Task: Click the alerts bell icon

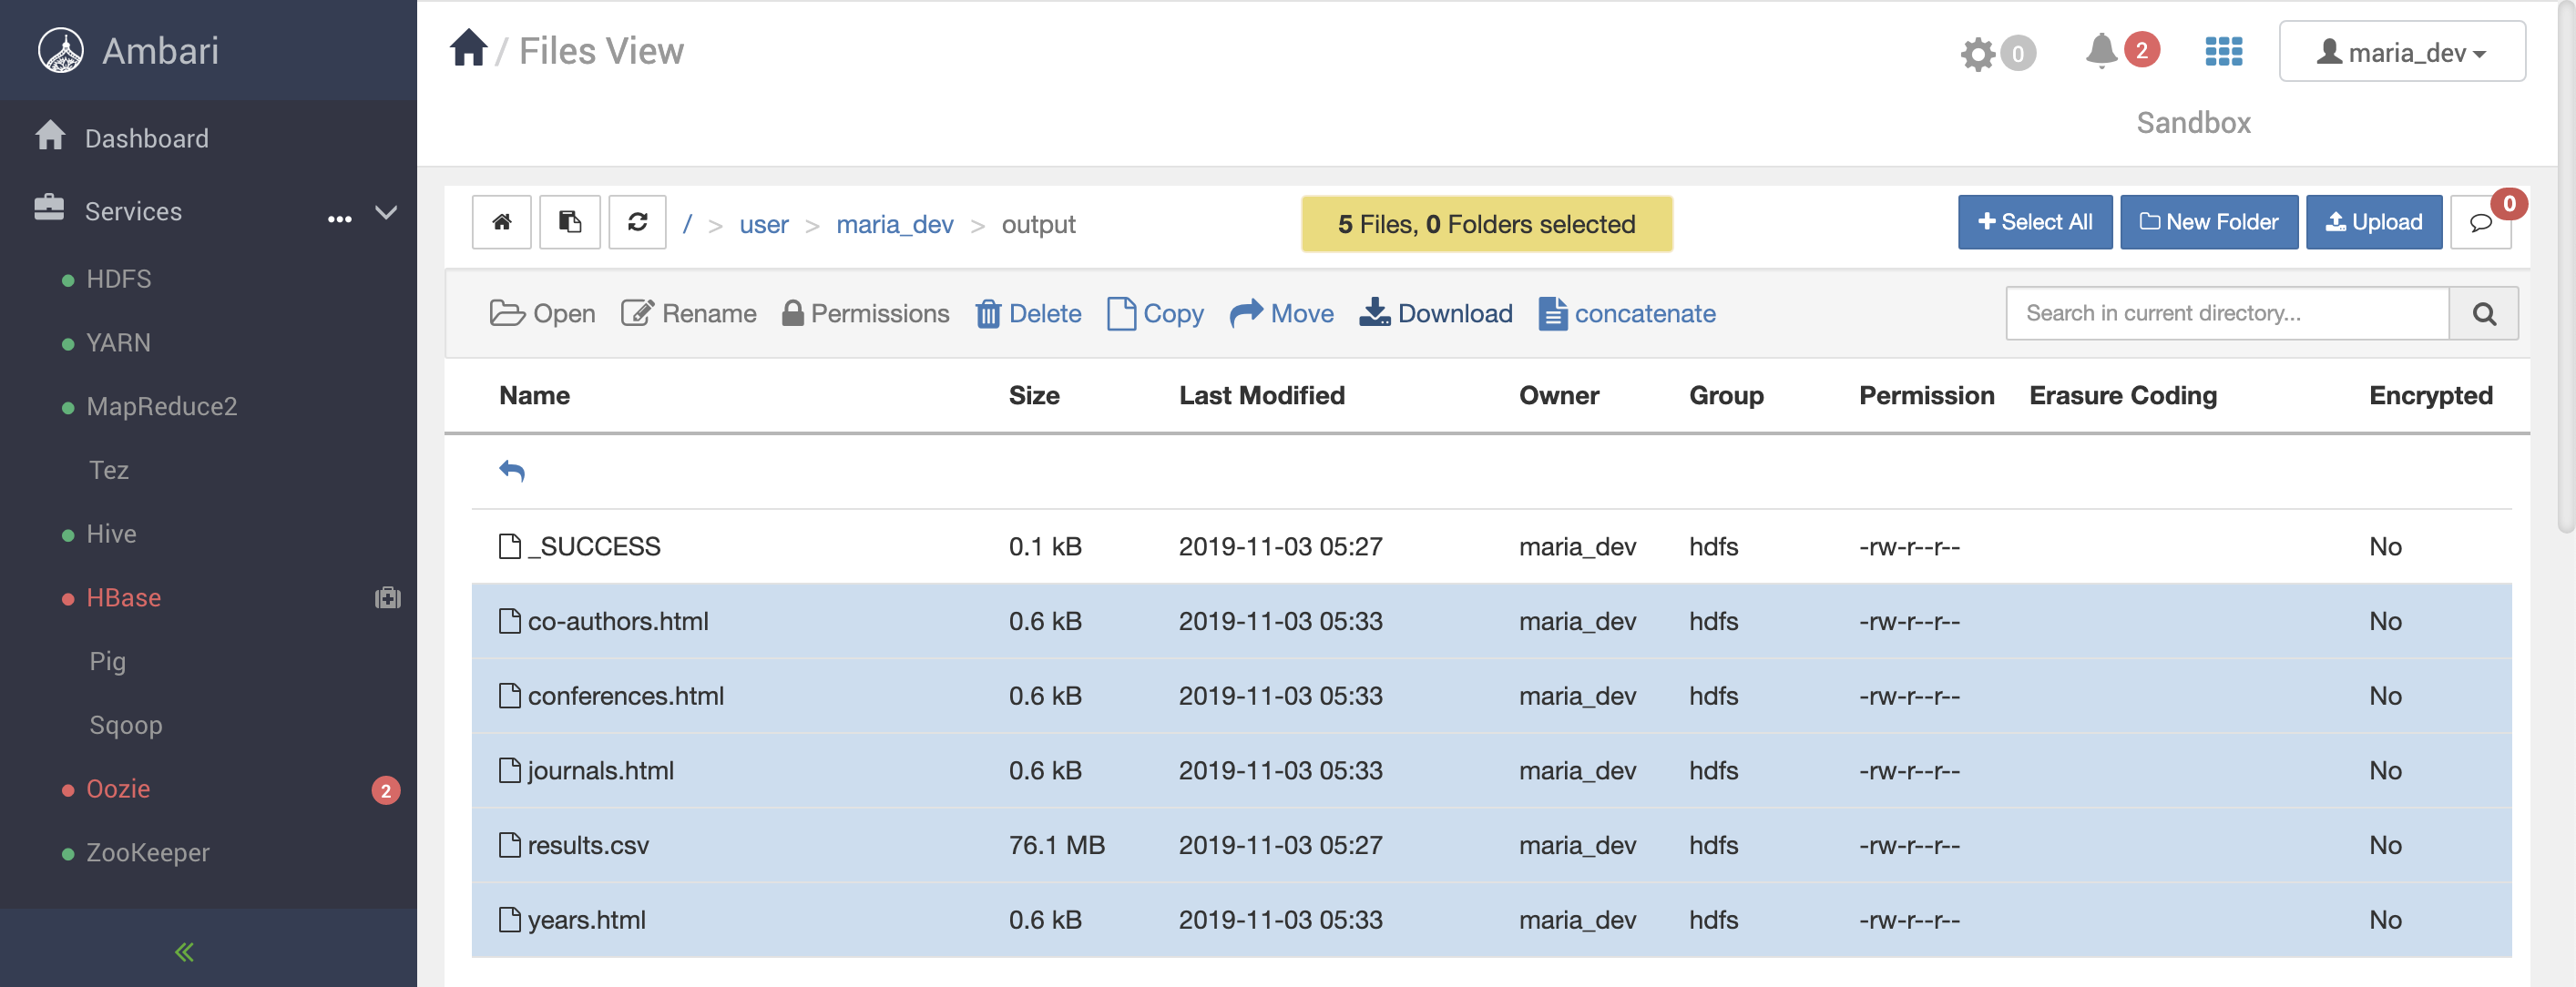Action: (2101, 51)
